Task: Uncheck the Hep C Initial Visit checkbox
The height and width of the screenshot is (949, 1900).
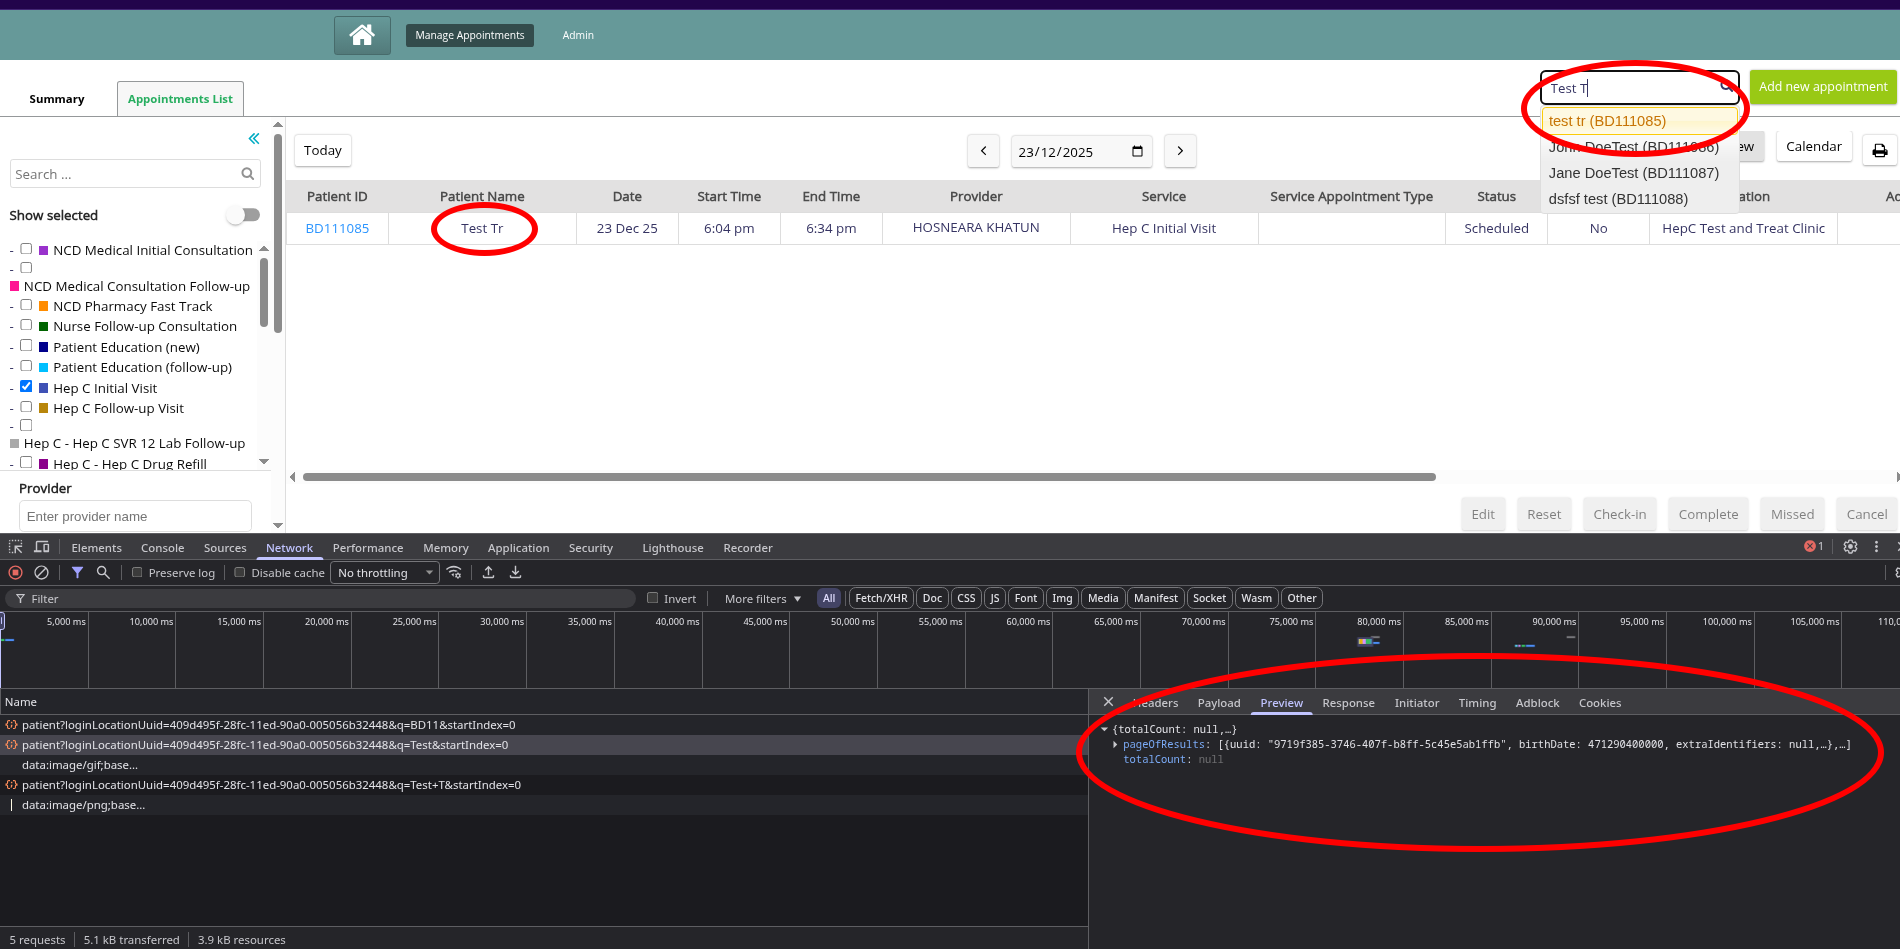Action: [x=26, y=387]
